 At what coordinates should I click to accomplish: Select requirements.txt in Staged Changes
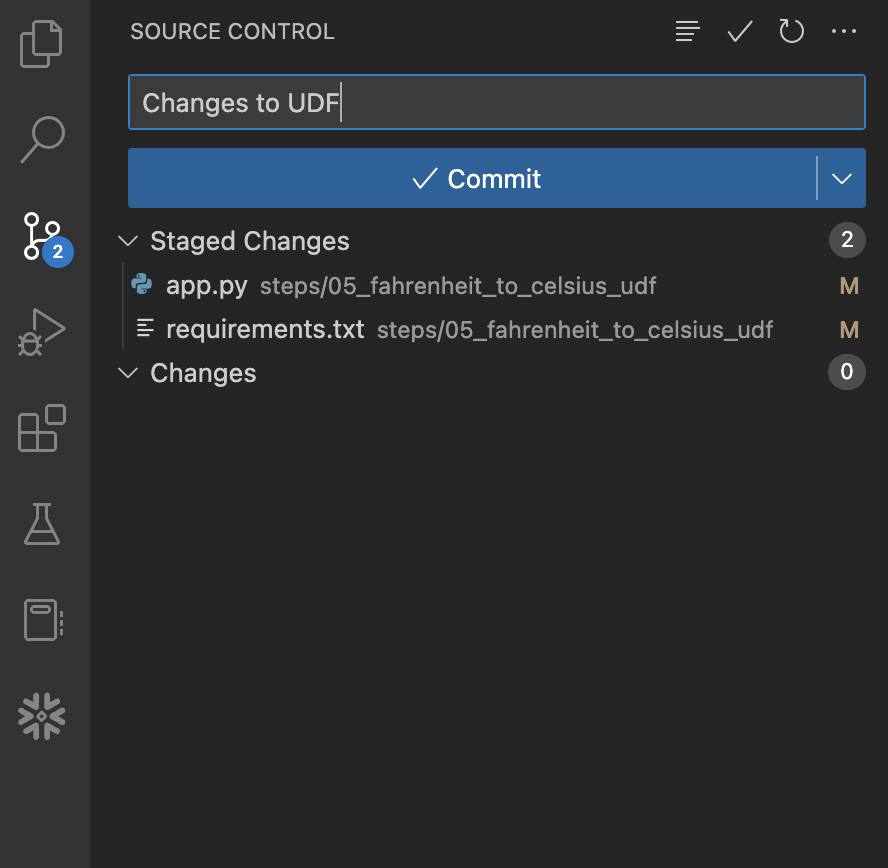pyautogui.click(x=264, y=329)
